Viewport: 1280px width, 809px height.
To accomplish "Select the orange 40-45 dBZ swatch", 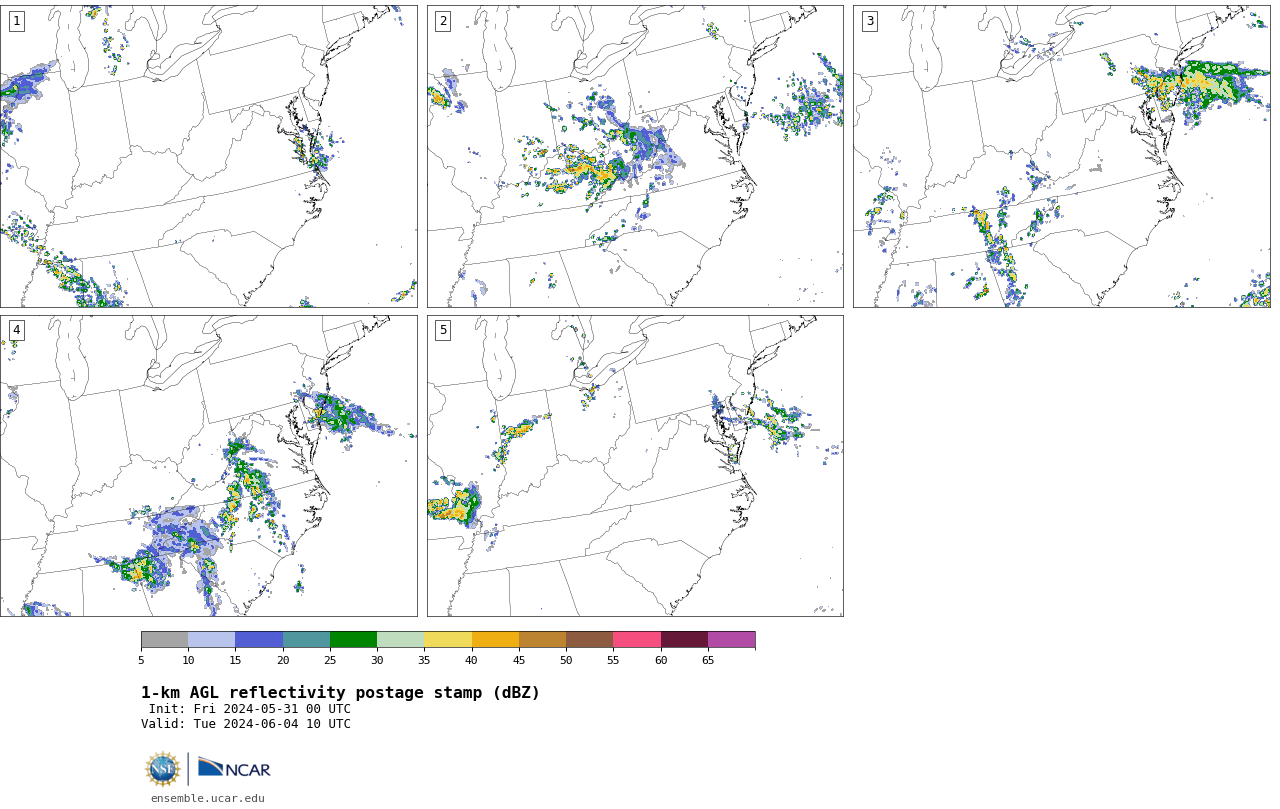I will (495, 640).
